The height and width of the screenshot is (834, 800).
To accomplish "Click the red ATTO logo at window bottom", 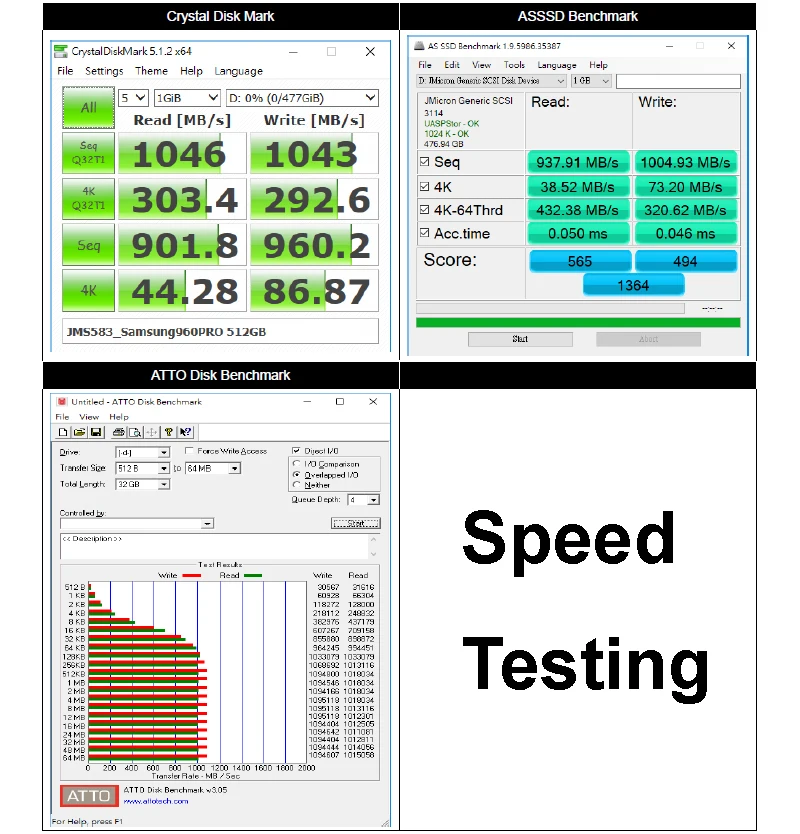I will pyautogui.click(x=89, y=796).
